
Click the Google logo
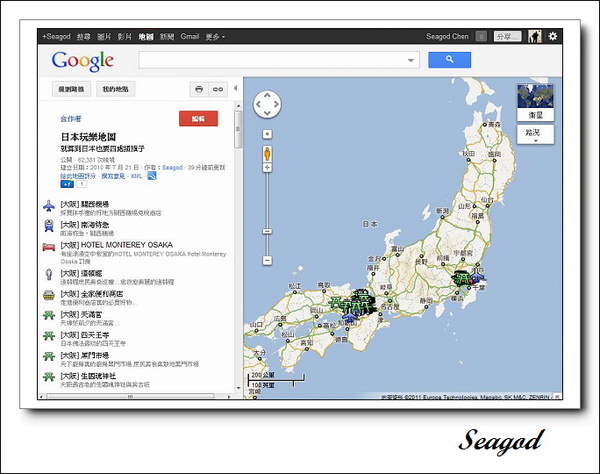click(x=83, y=60)
